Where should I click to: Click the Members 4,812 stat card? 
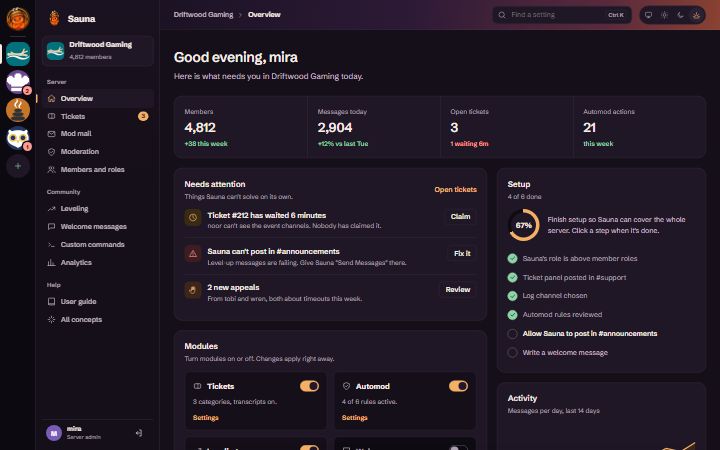[x=241, y=127]
